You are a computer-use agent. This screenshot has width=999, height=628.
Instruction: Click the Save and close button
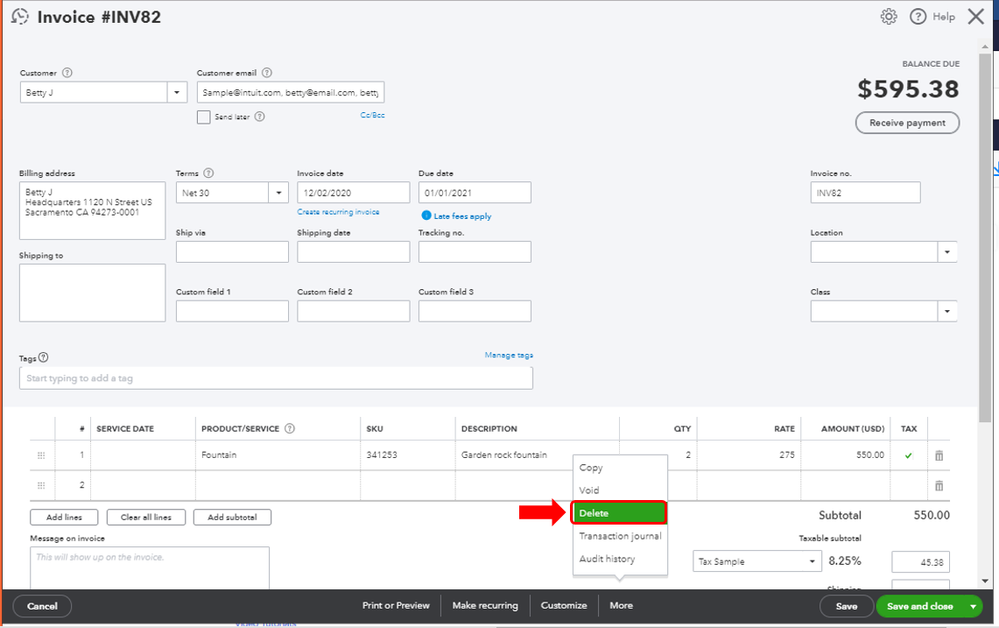coord(919,606)
